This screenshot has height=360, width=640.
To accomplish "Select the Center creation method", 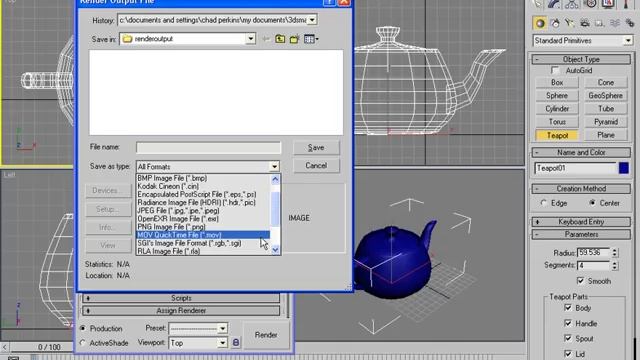I will (x=592, y=203).
